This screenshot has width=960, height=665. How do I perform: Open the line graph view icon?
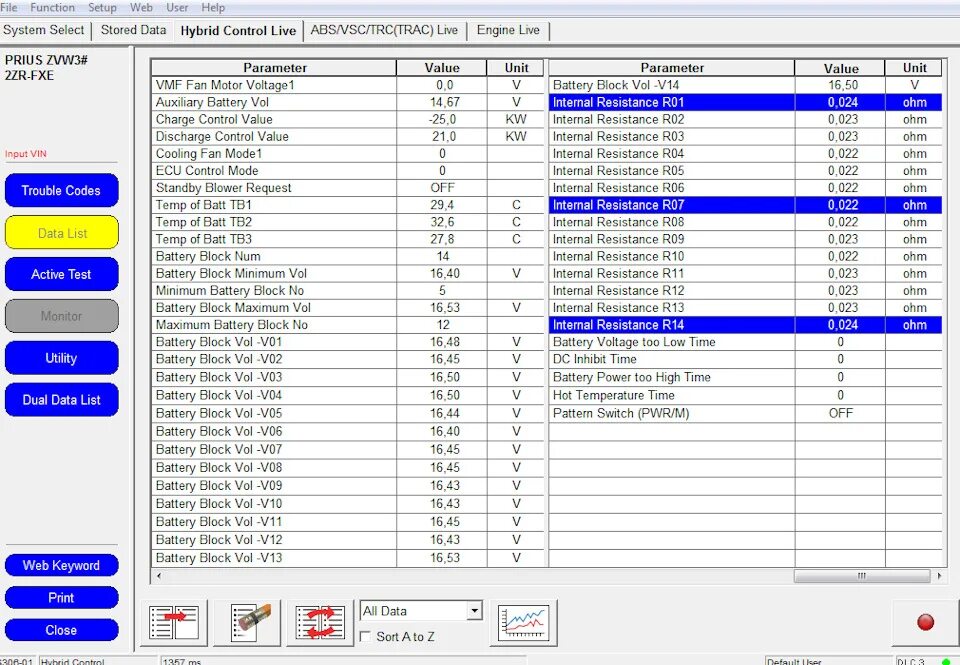[x=523, y=623]
